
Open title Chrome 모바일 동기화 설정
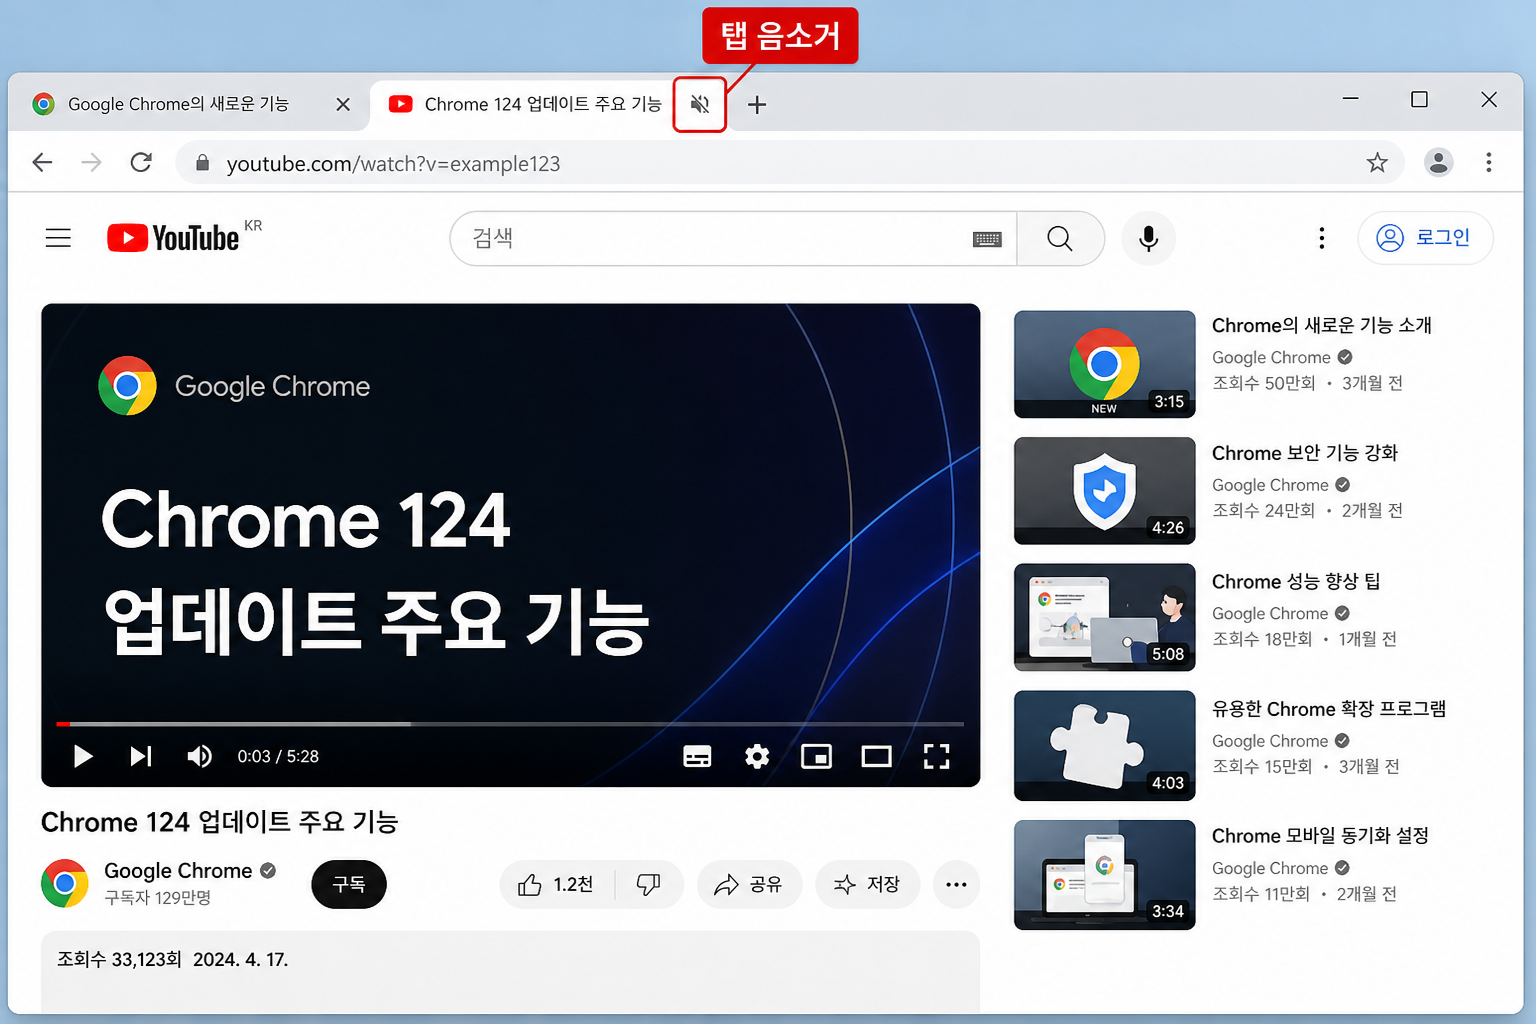click(1320, 835)
